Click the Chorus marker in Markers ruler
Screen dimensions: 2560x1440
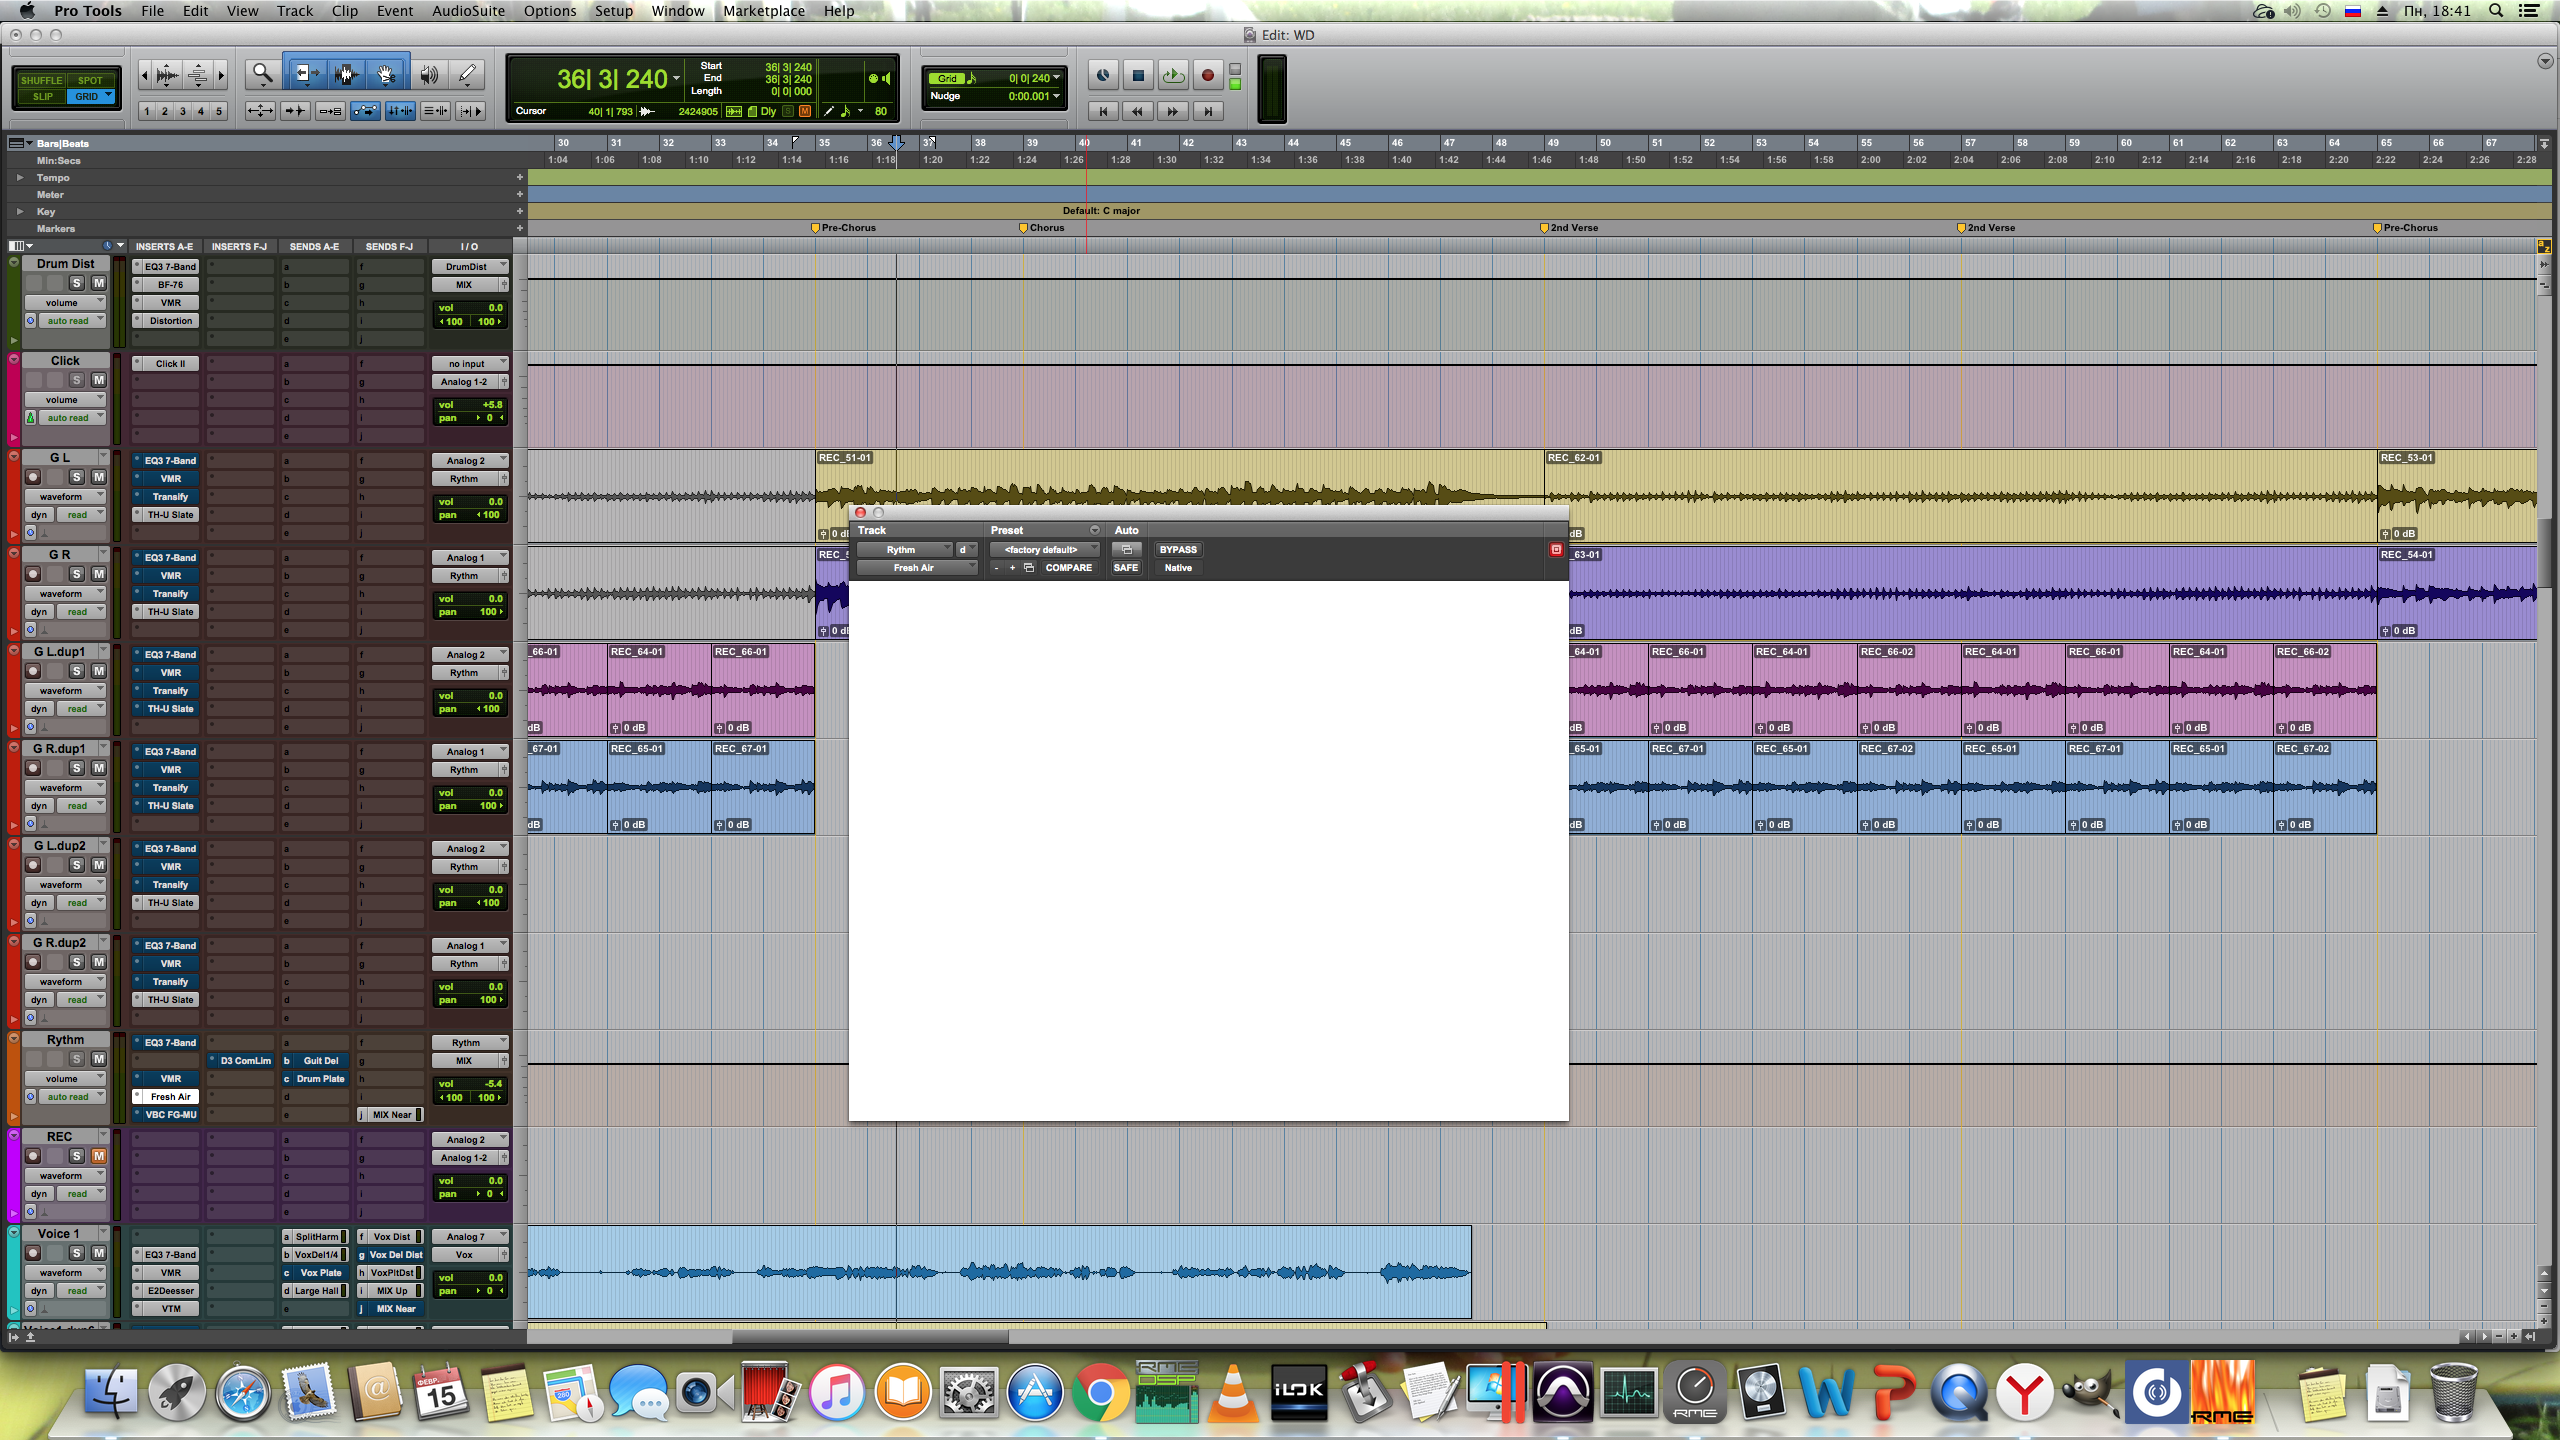point(1024,228)
